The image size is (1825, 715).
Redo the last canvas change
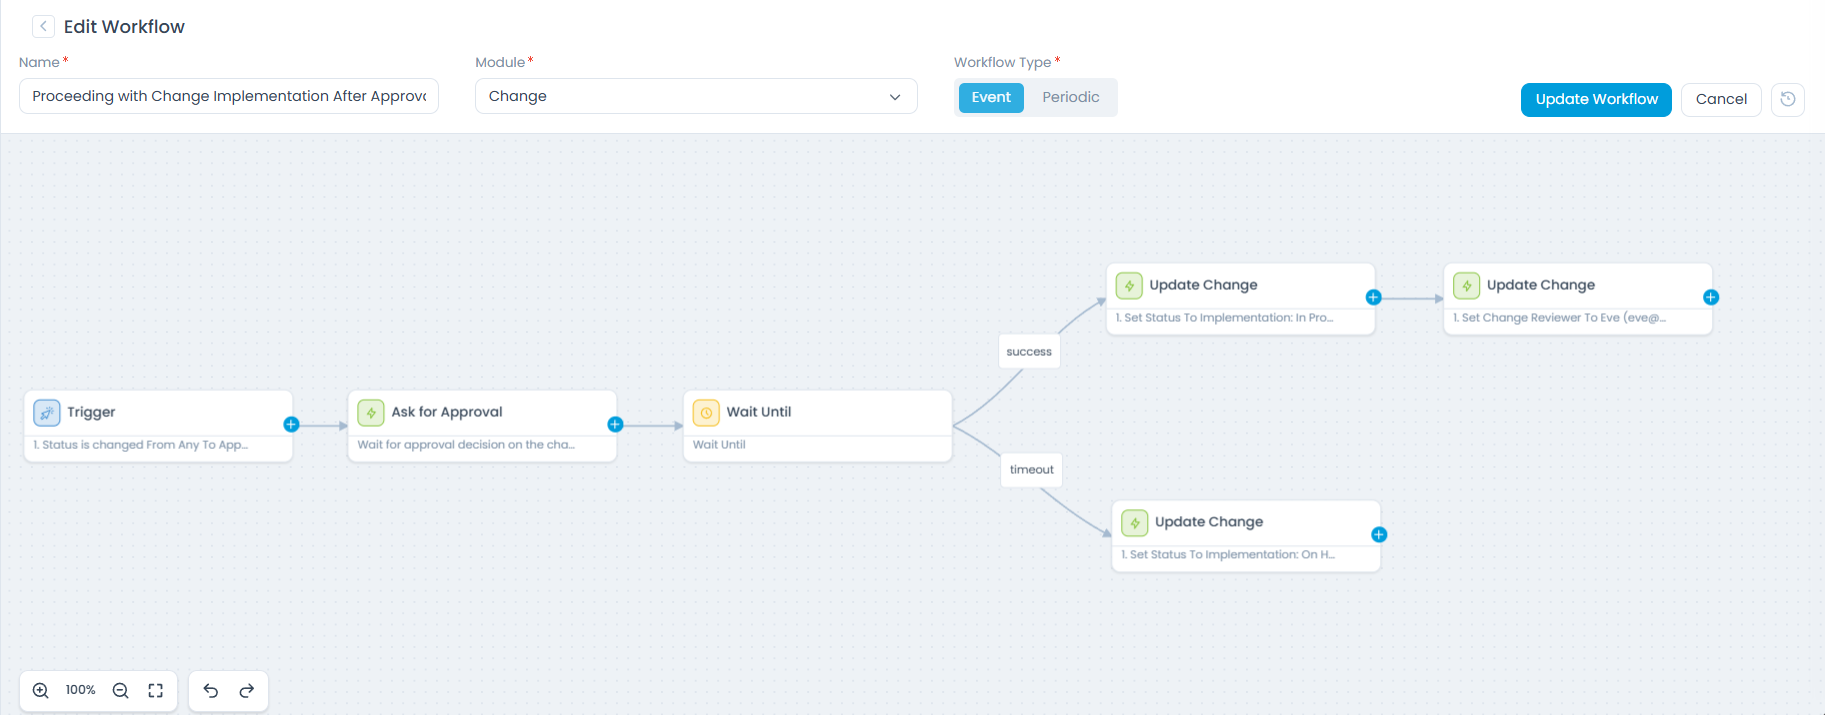click(247, 691)
